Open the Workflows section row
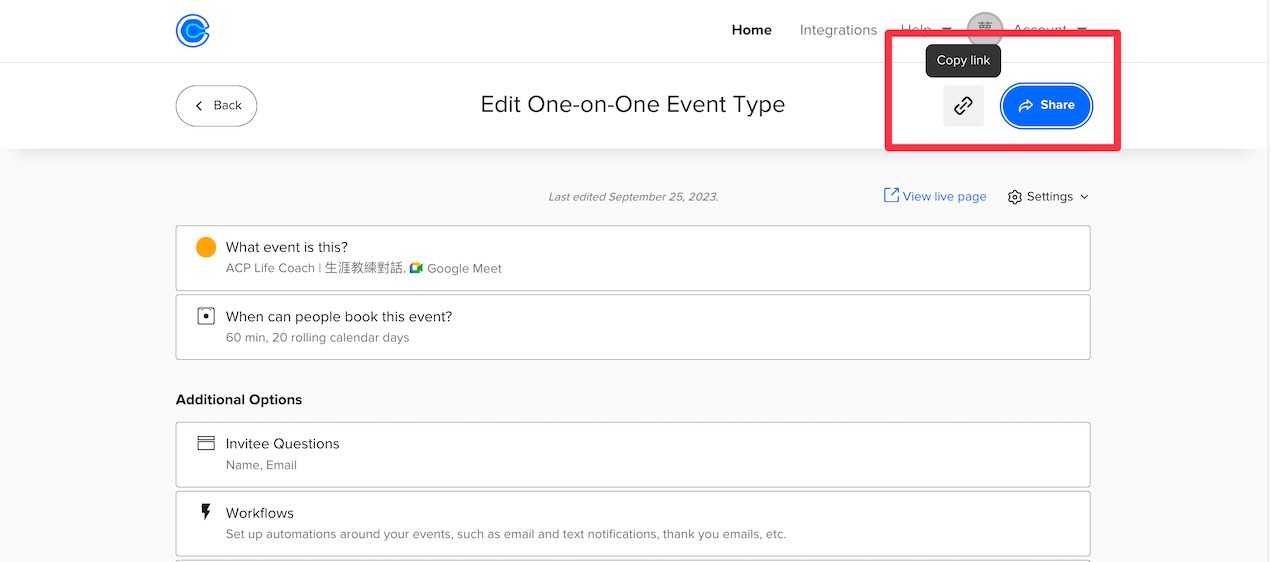 pyautogui.click(x=633, y=523)
